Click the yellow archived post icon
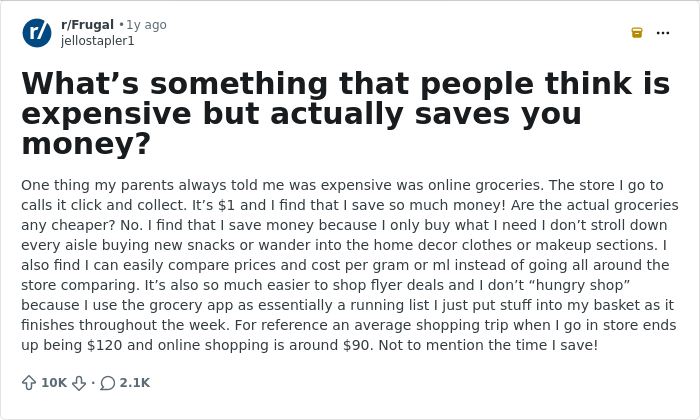This screenshot has width=700, height=420. tap(637, 33)
